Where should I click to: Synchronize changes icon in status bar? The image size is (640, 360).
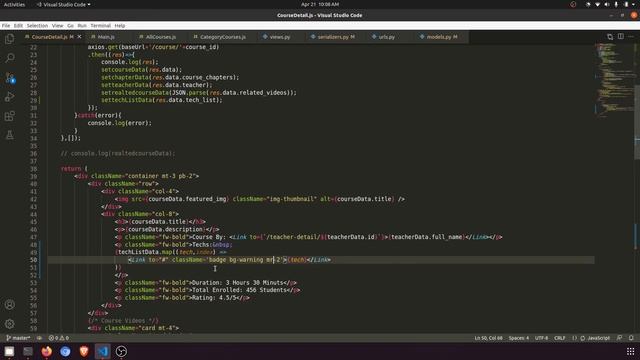point(39,338)
